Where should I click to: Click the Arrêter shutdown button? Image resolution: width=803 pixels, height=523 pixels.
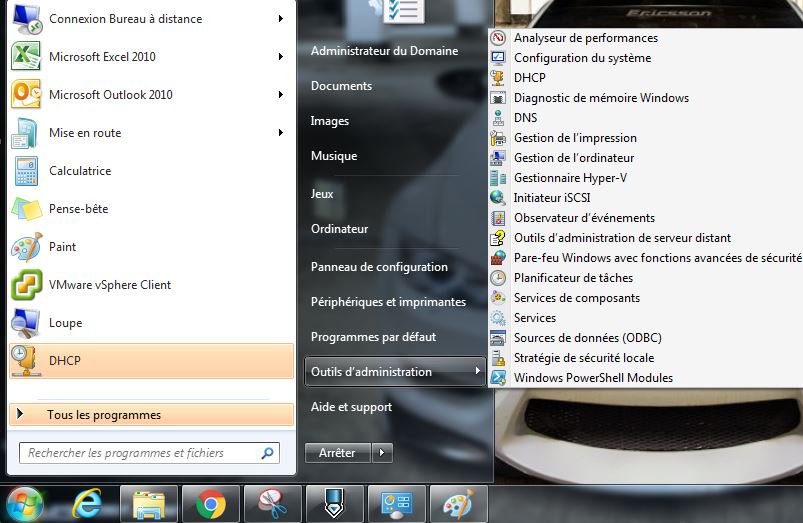pyautogui.click(x=337, y=453)
